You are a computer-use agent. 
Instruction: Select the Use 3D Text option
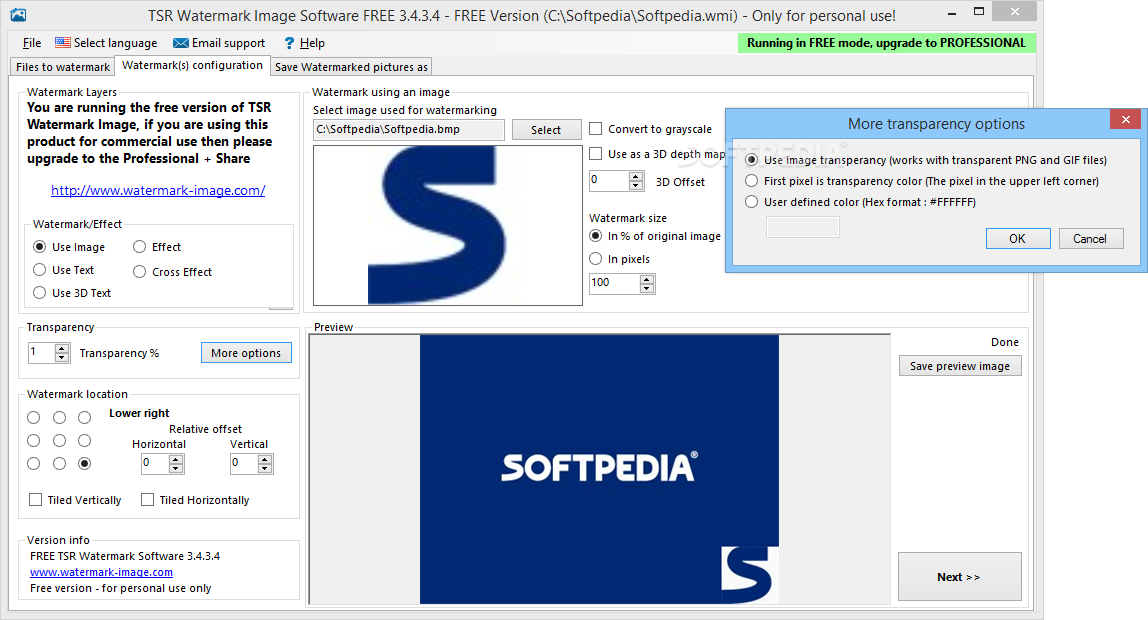tap(40, 293)
